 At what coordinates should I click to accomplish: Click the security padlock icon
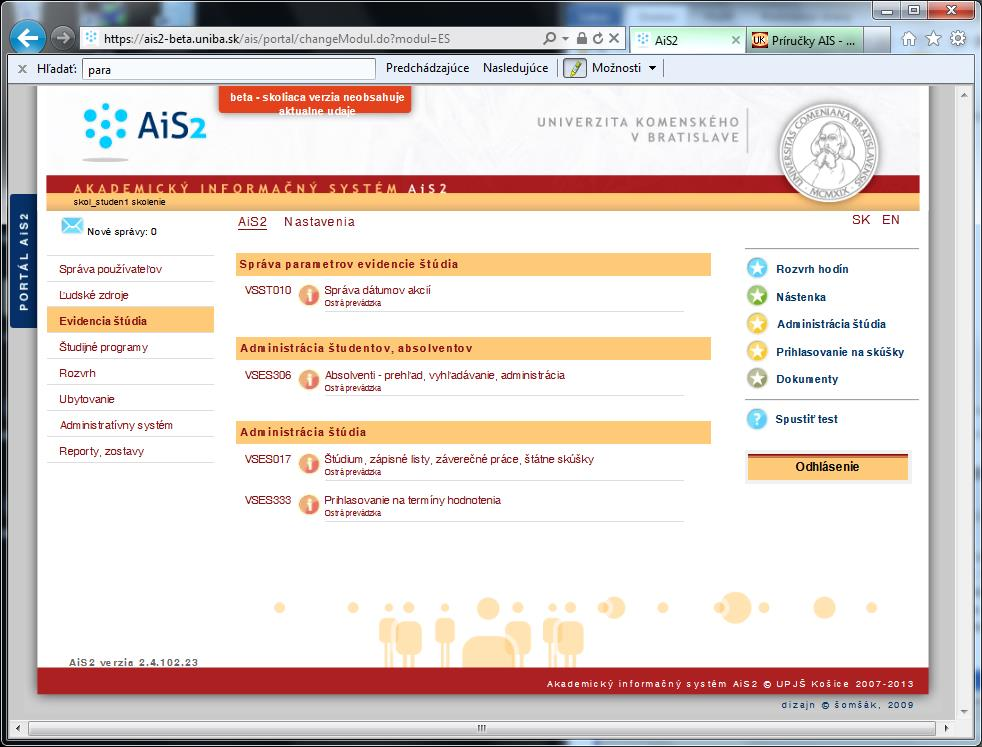pyautogui.click(x=582, y=38)
